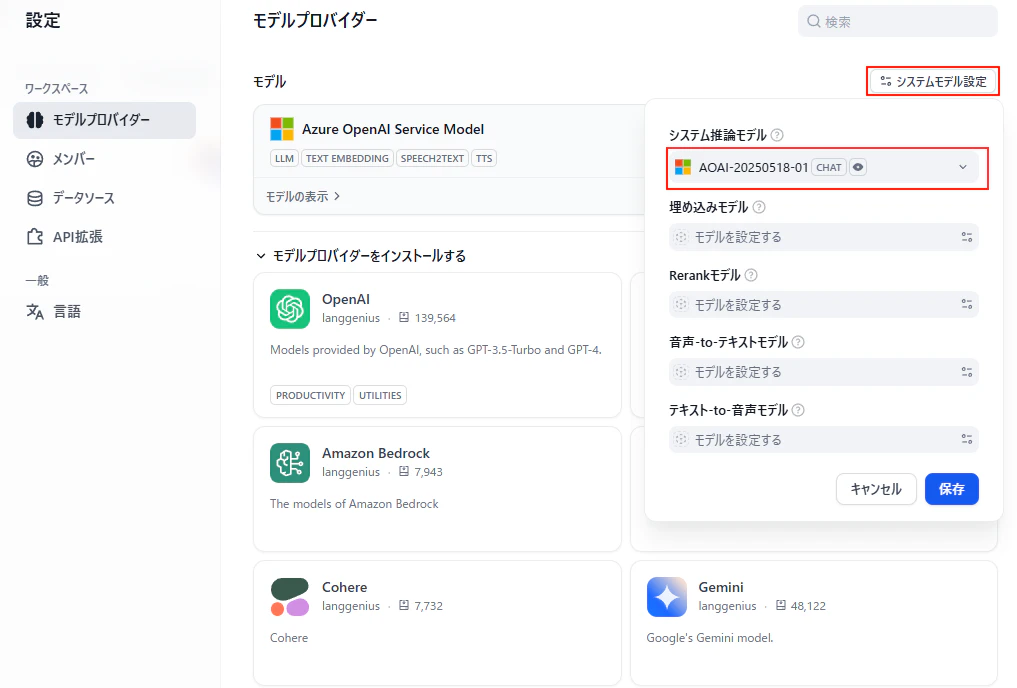Click settings sliders icon in 音声-to-テキストモデル field
The height and width of the screenshot is (688, 1017).
pos(966,372)
